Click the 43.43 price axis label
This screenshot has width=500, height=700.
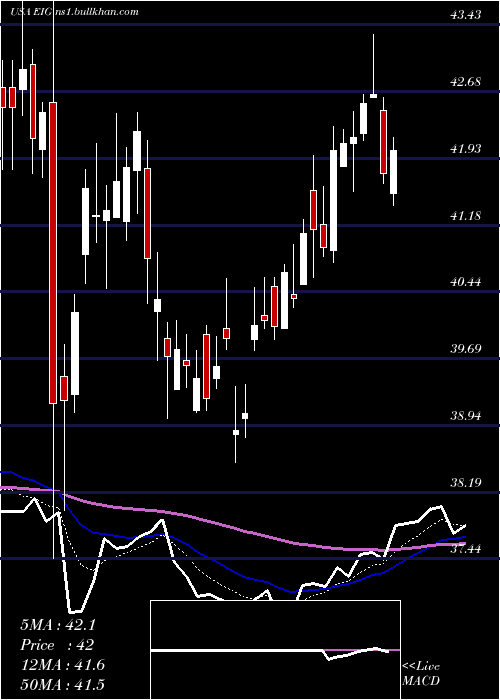[466, 15]
